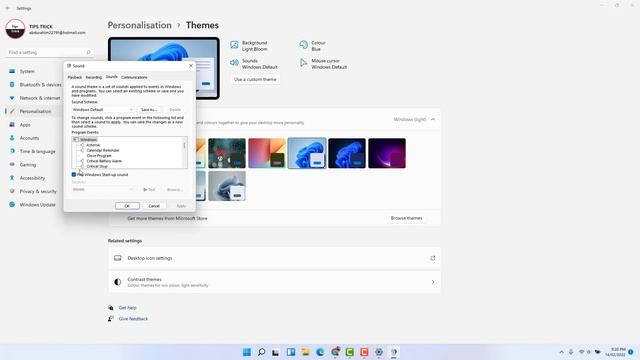
Task: Open Give feedback link
Action: (x=133, y=319)
